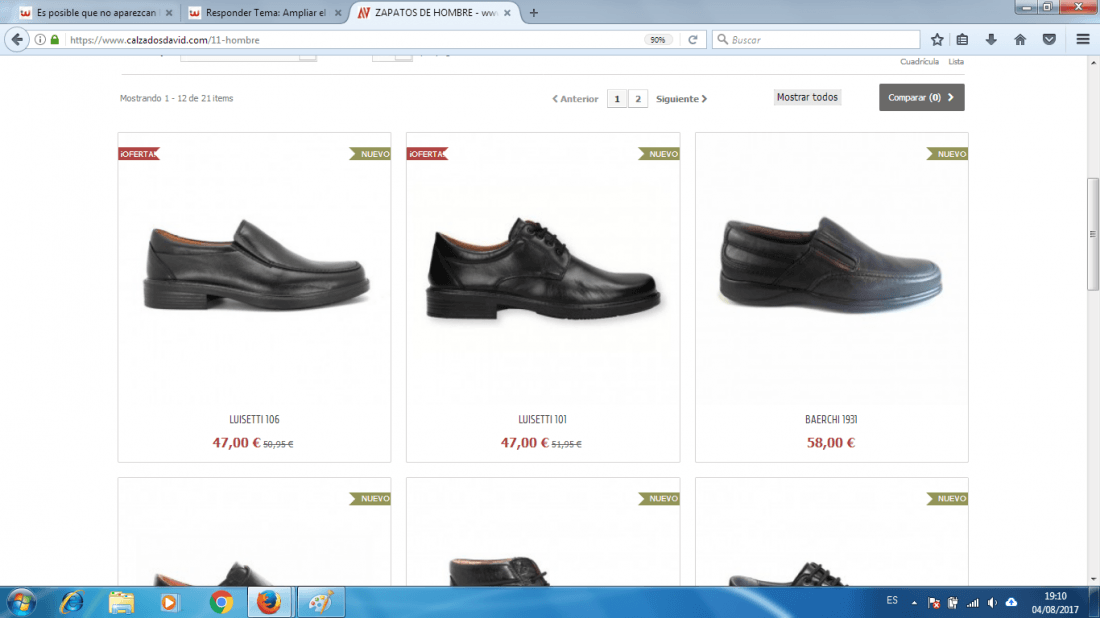Open the Comparar (0) button
Image resolution: width=1100 pixels, height=618 pixels.
(921, 98)
